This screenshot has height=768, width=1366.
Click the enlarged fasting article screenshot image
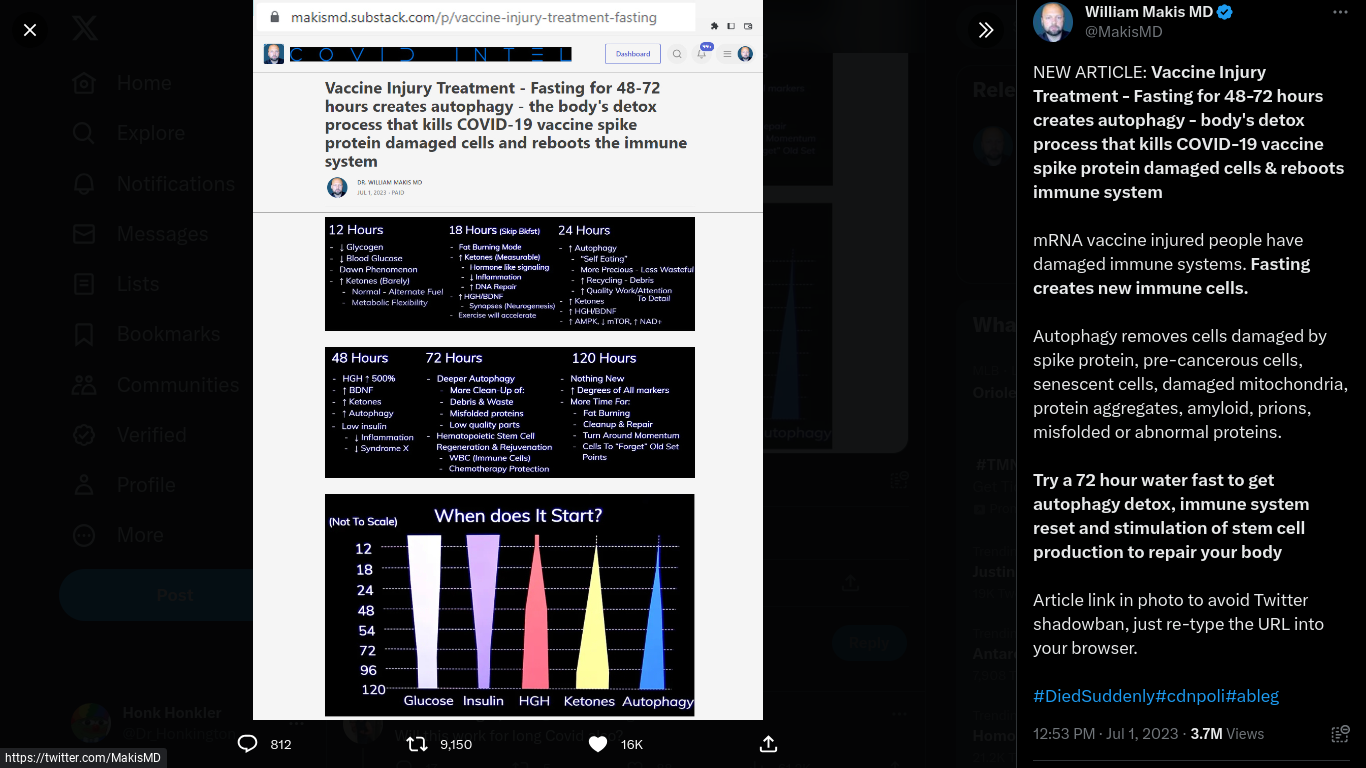tap(508, 360)
